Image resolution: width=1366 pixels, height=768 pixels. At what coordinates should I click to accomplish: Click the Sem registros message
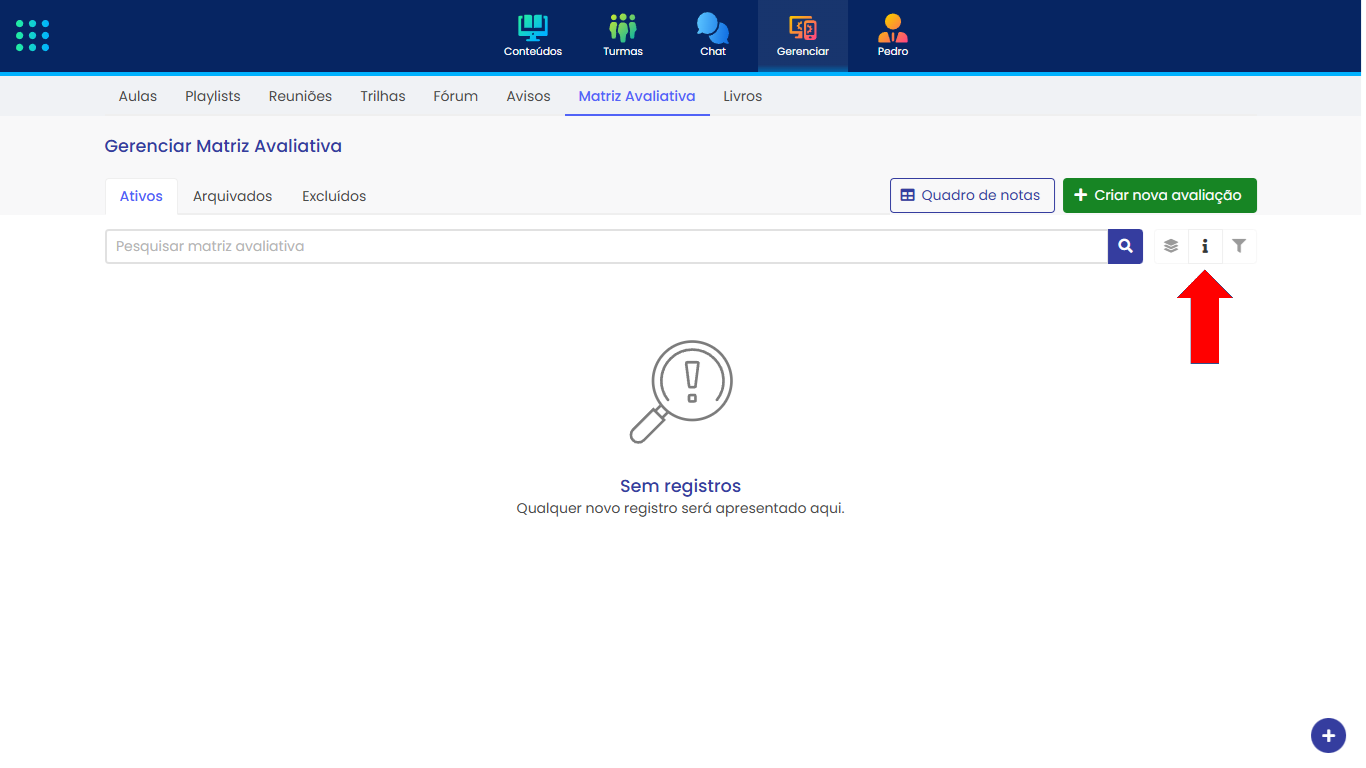680,486
